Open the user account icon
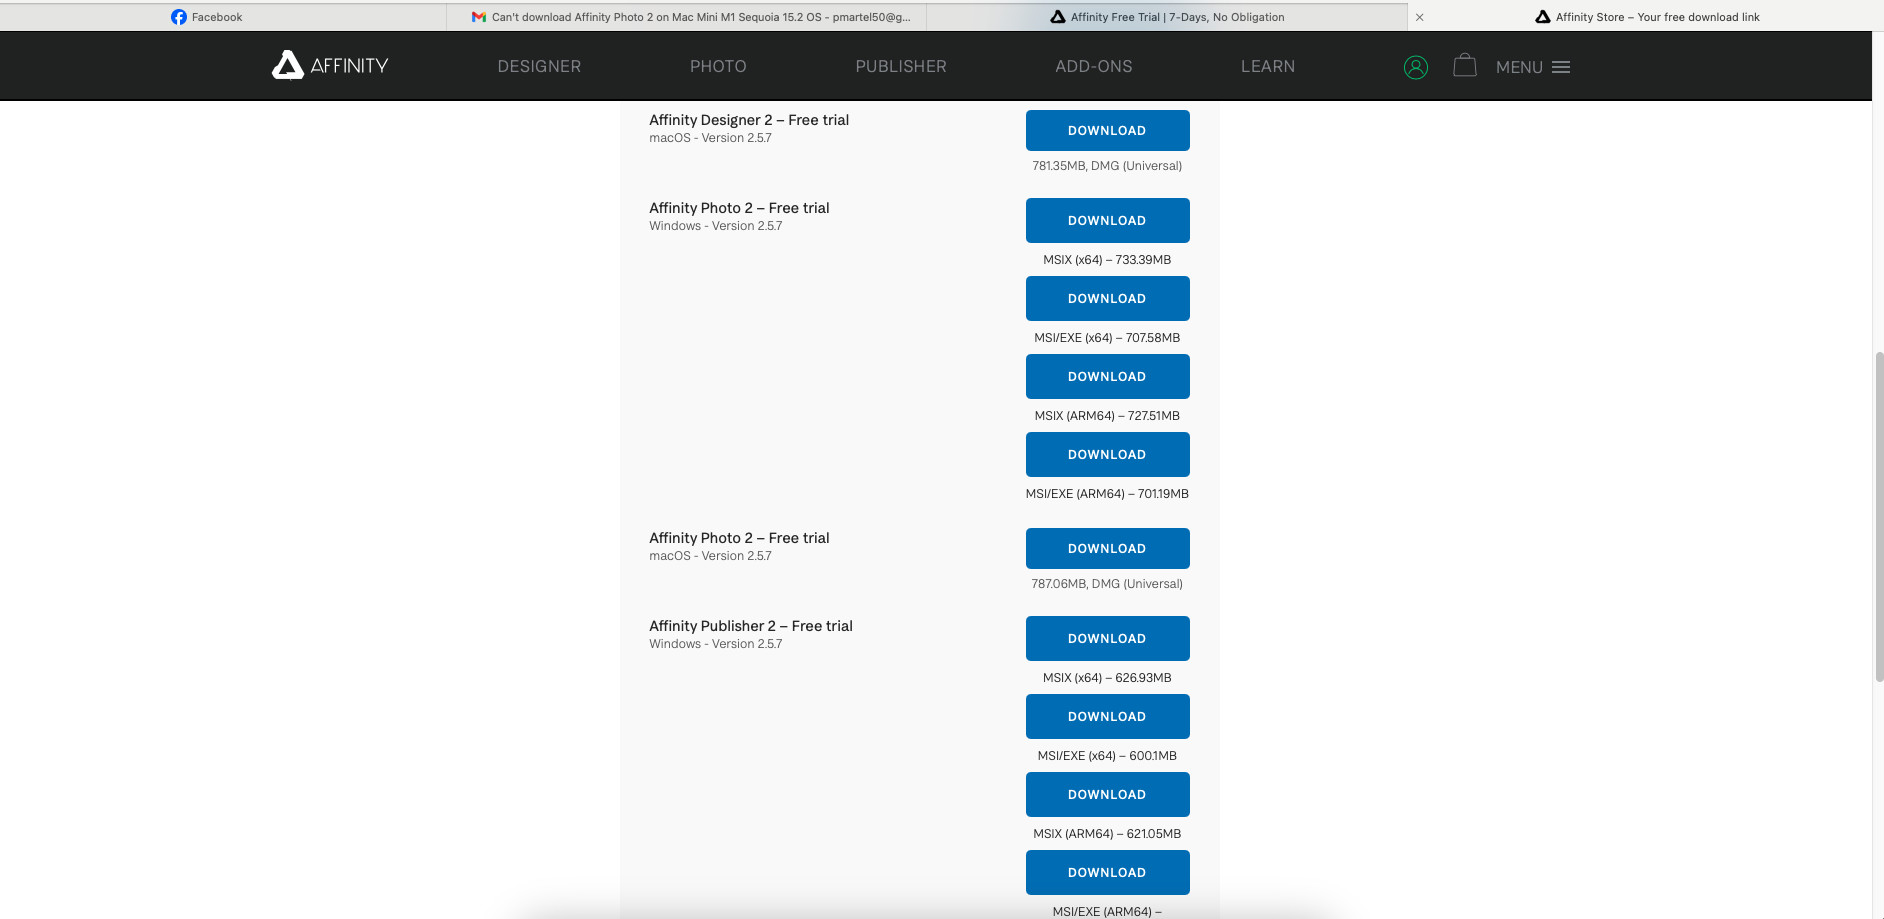Screen dimensions: 1884x919 point(1415,67)
